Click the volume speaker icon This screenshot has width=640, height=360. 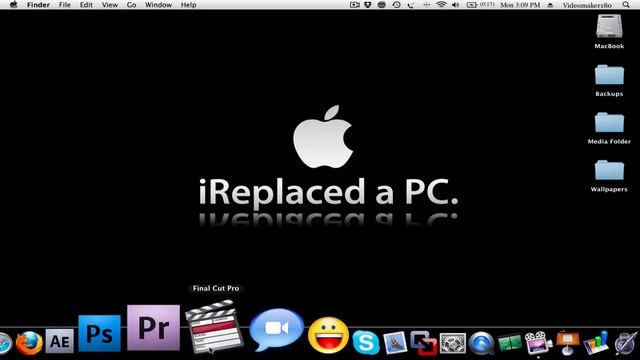(456, 5)
